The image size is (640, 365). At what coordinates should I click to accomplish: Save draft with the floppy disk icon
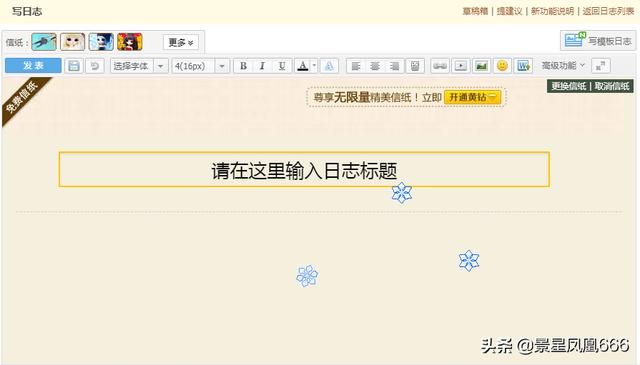pos(73,66)
